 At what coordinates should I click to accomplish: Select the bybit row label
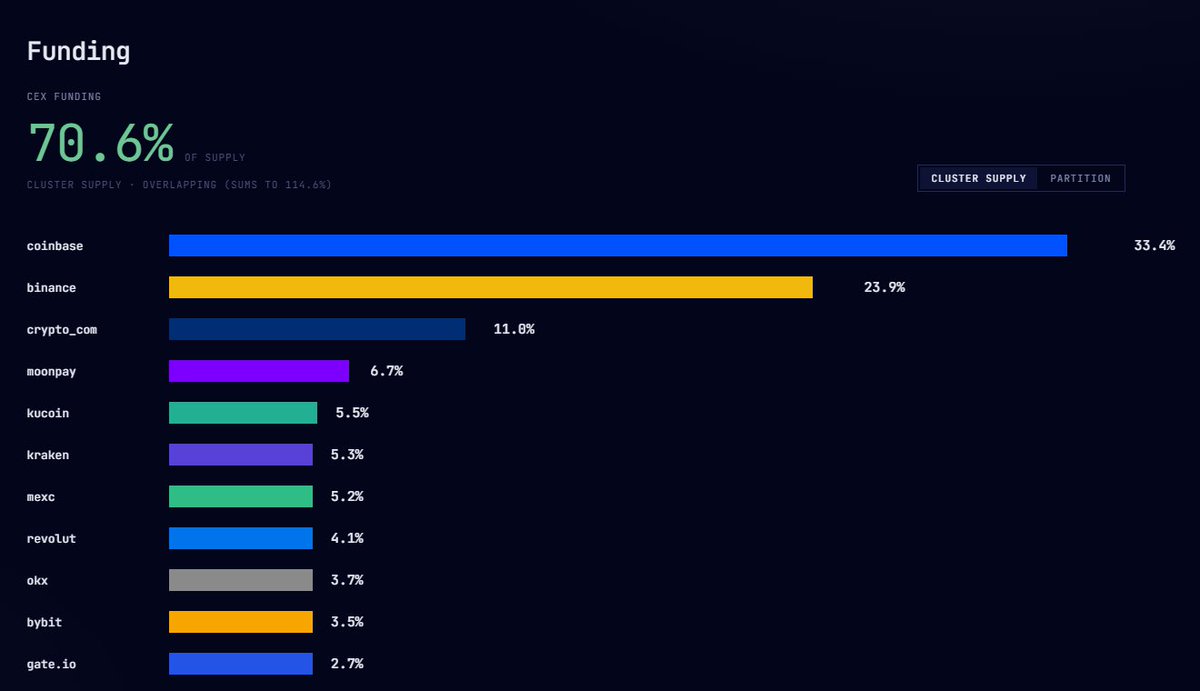tap(44, 622)
